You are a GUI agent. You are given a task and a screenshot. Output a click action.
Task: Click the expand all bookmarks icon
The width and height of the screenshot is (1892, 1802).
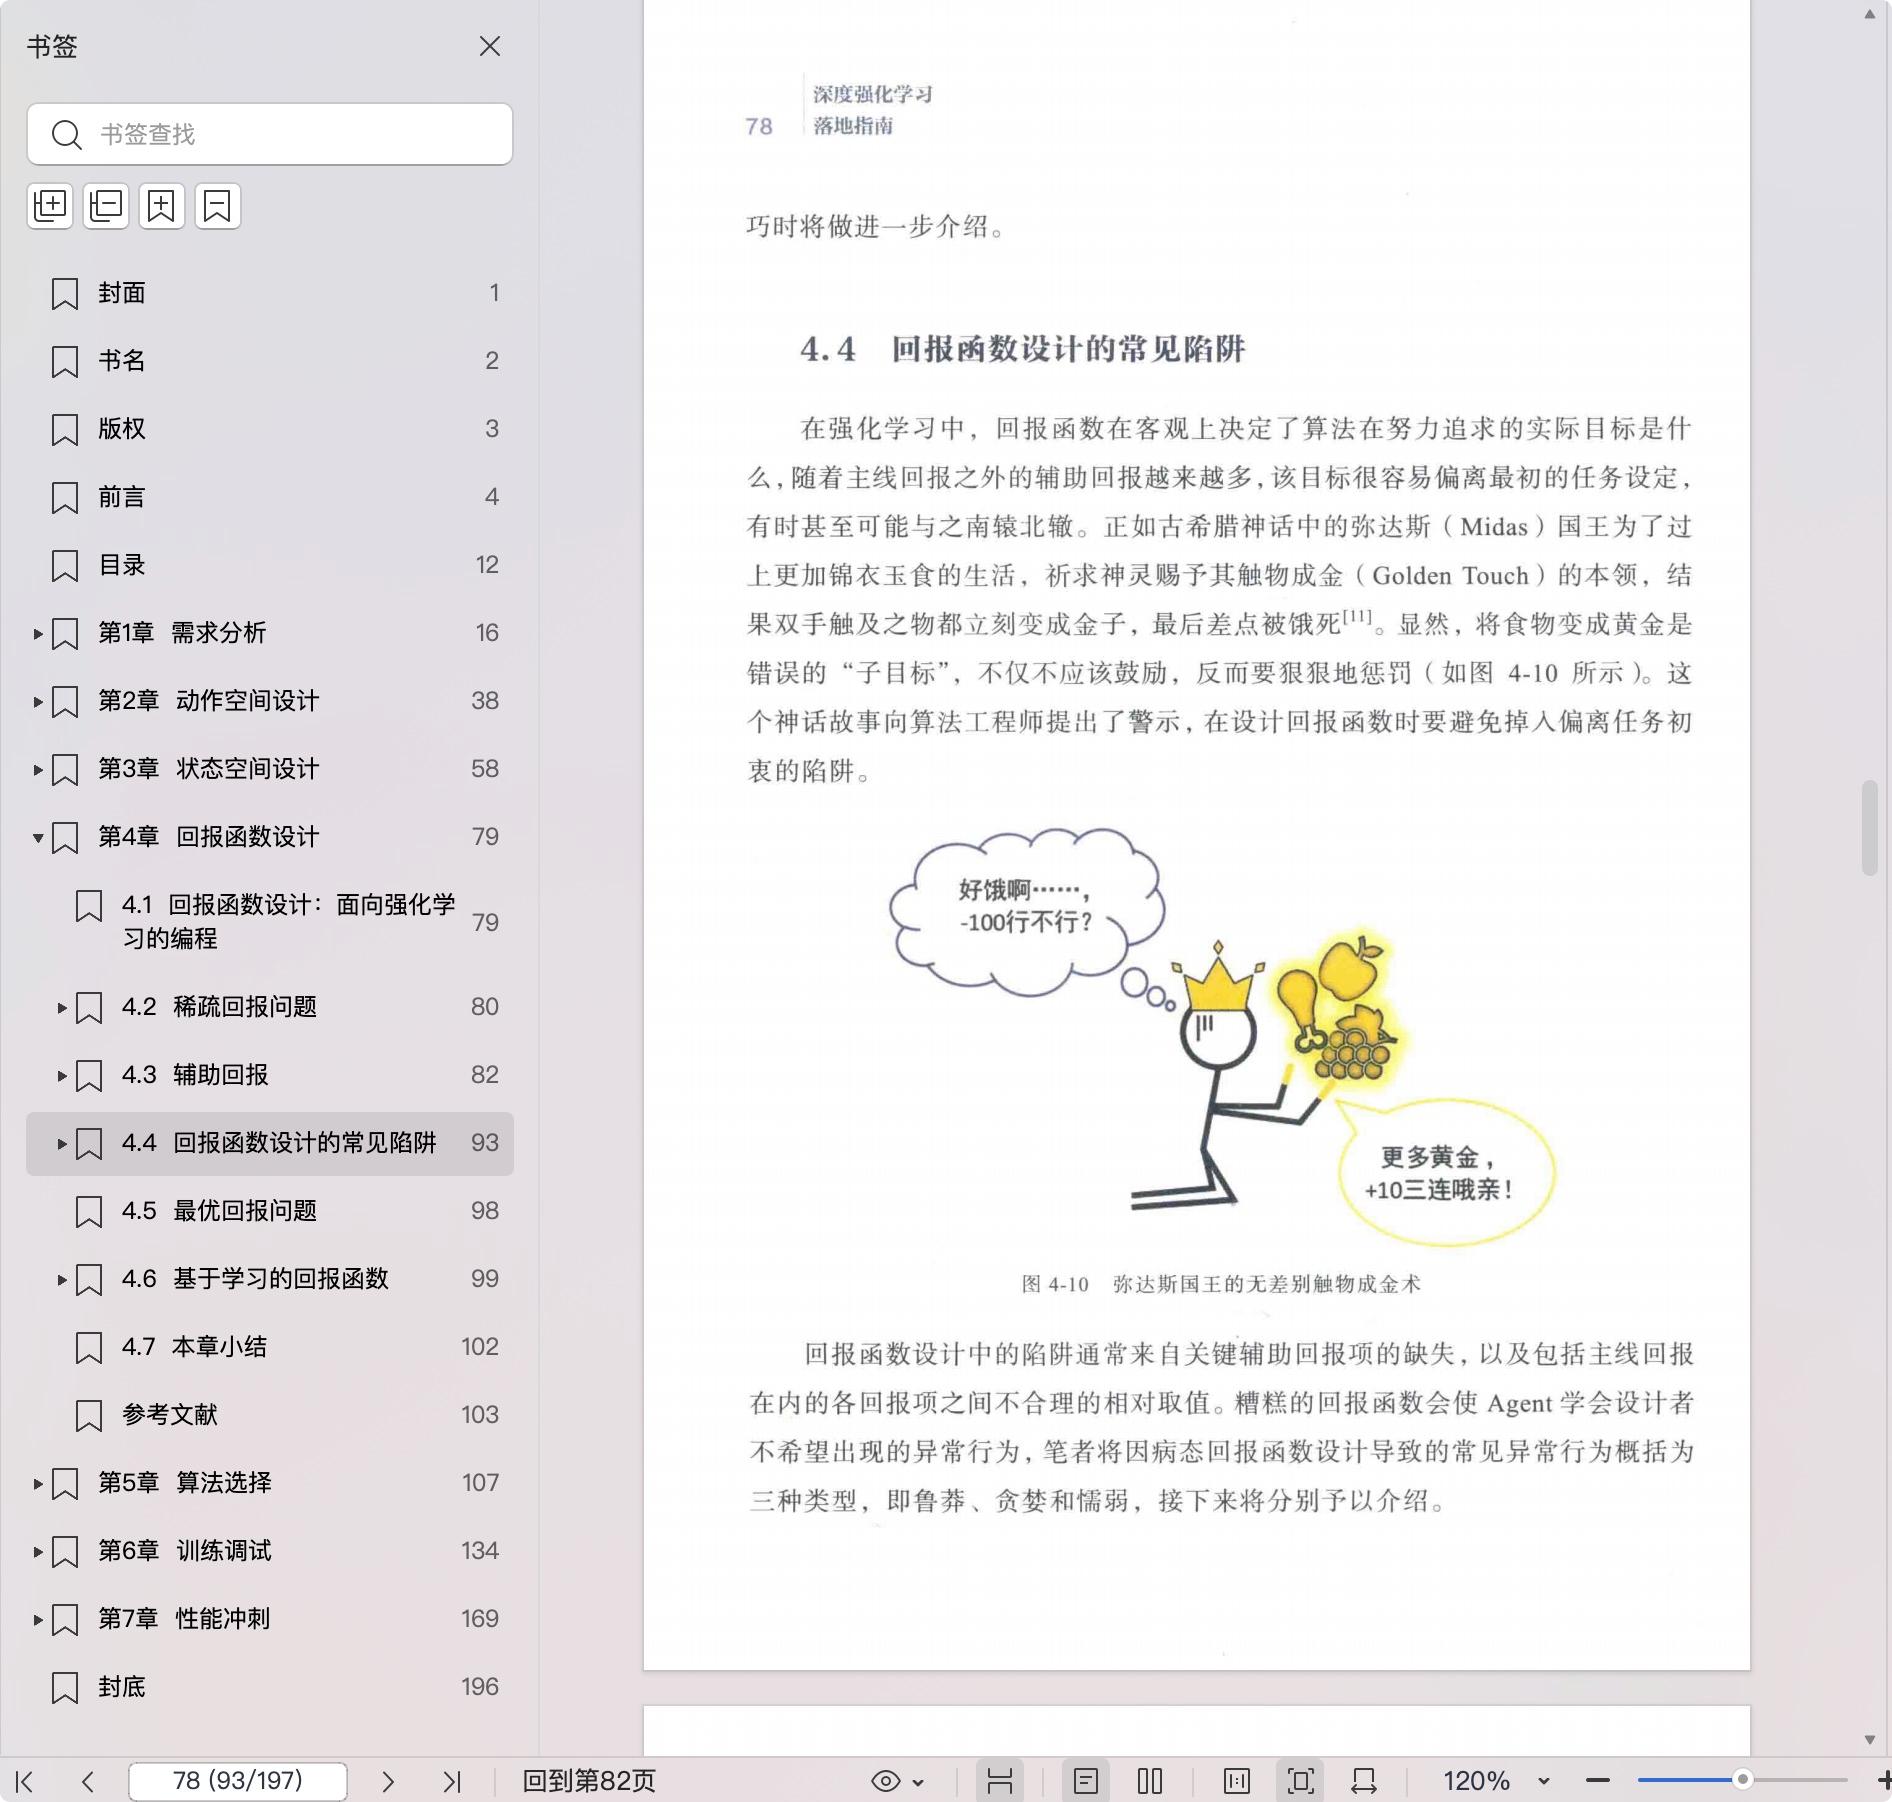click(50, 206)
